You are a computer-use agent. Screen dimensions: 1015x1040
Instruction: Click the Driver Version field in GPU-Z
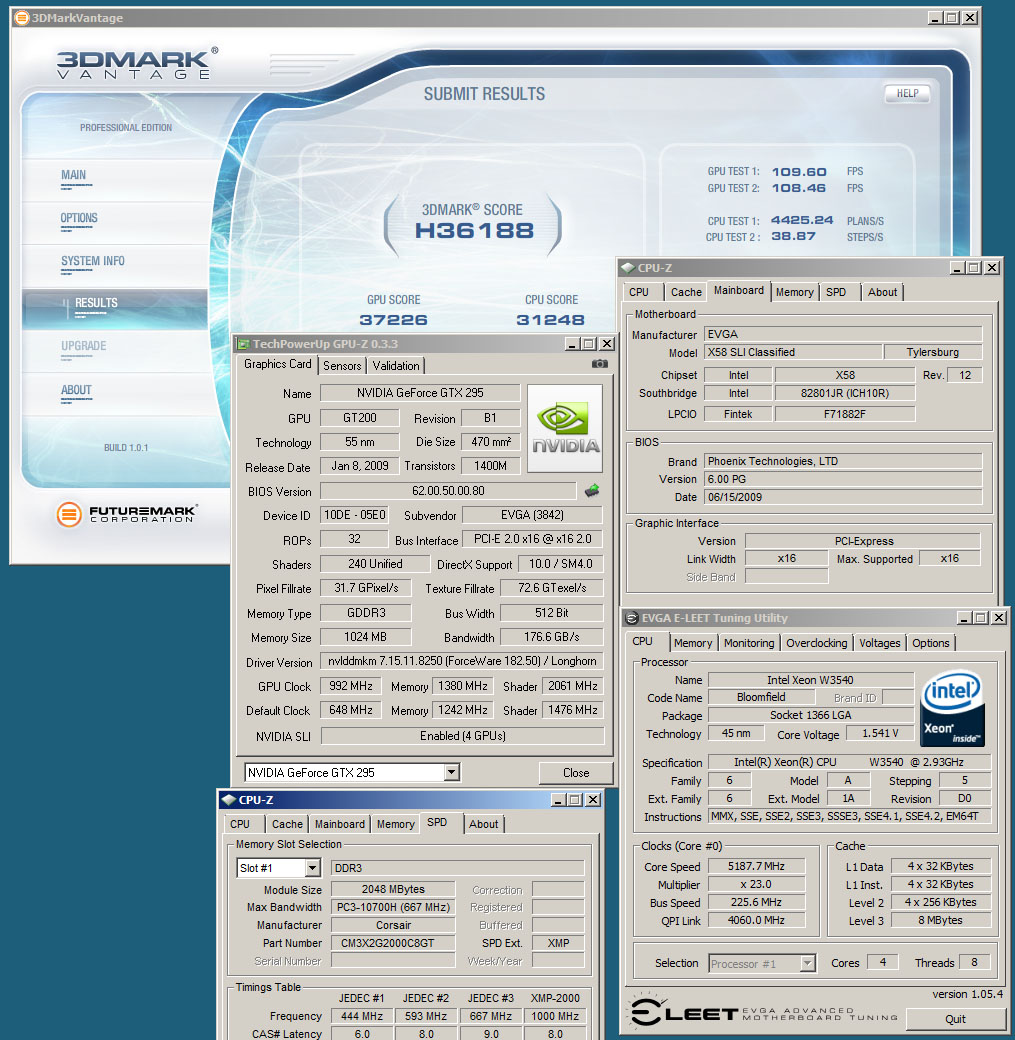(x=462, y=661)
